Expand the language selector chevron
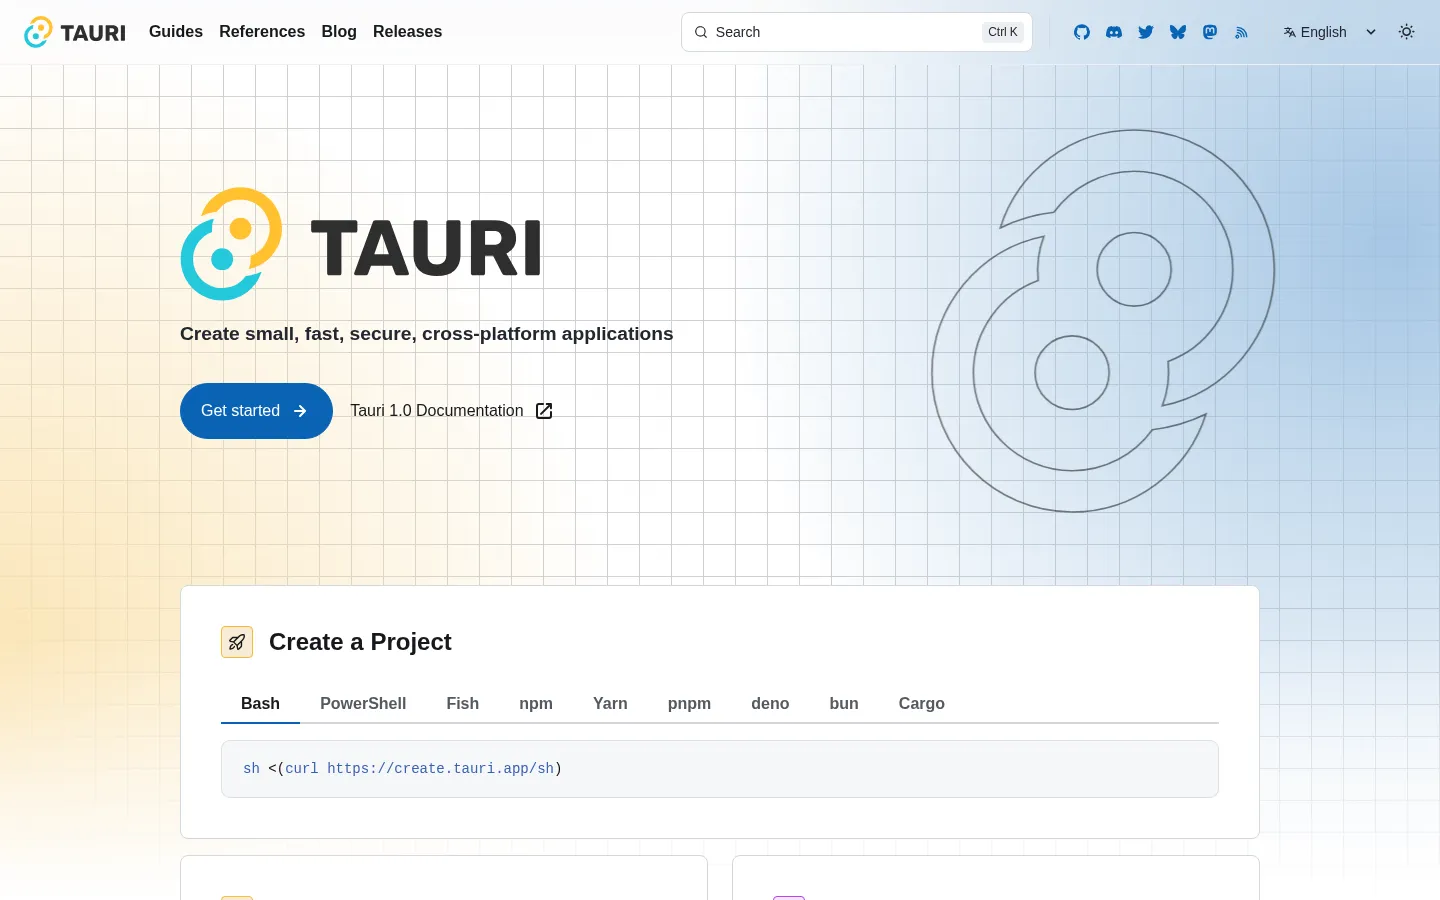Screen dimensions: 1440x900 [x=1371, y=32]
